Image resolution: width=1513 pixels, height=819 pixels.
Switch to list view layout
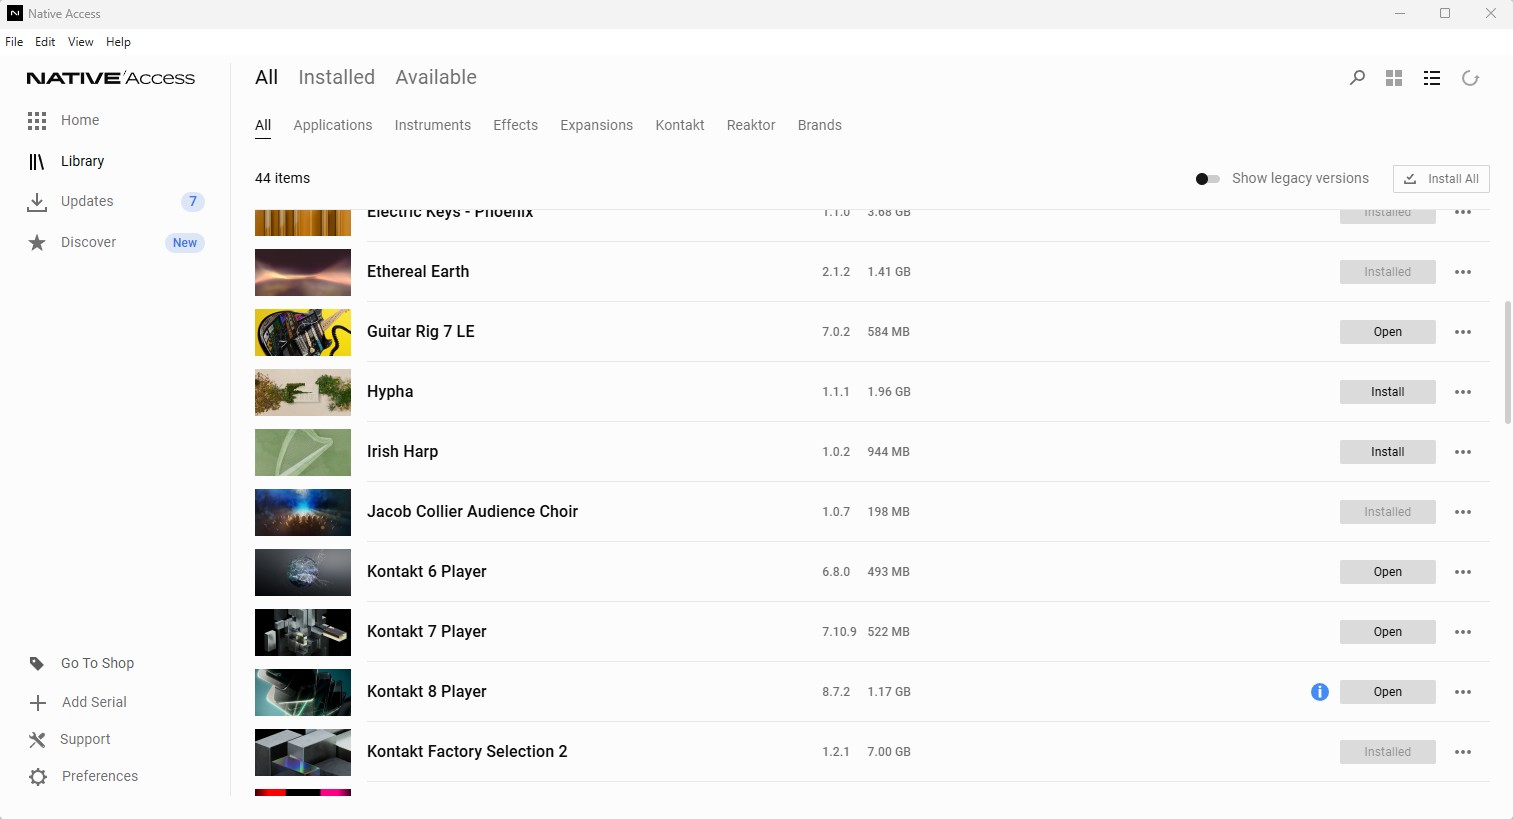pos(1432,77)
